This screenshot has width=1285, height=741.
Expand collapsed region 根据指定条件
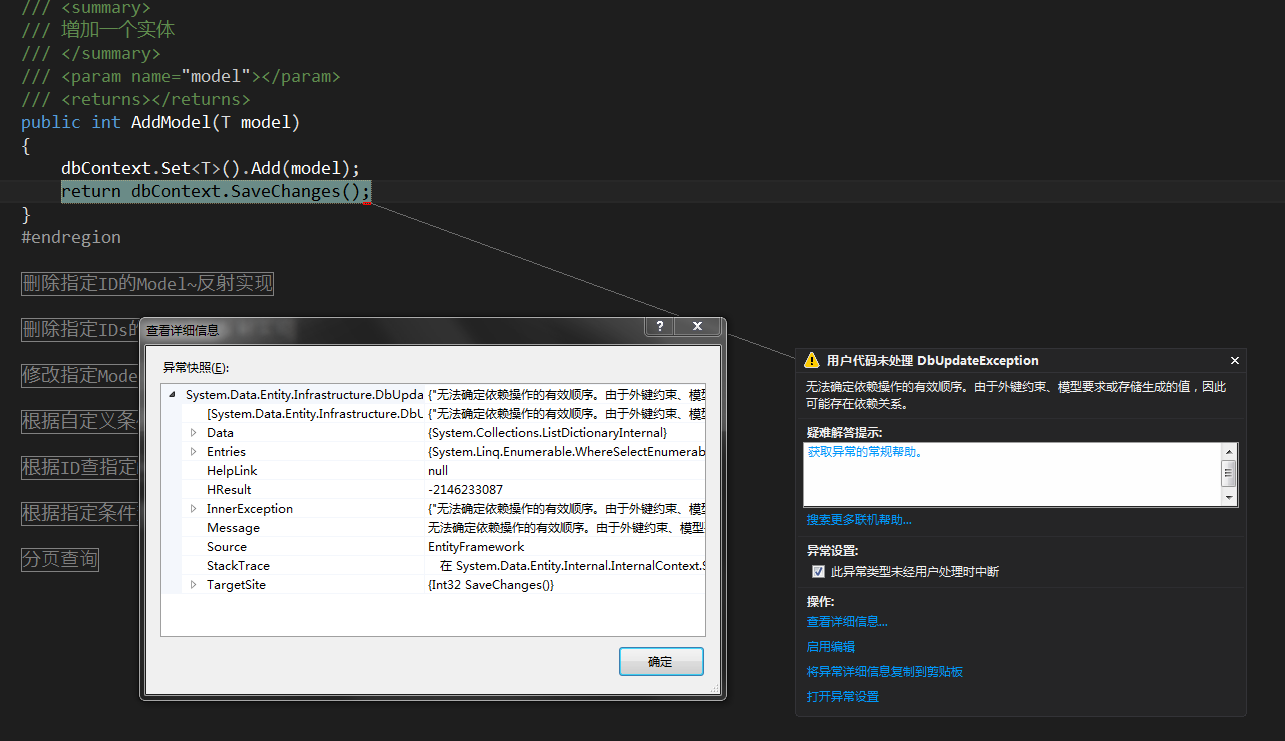pos(79,513)
